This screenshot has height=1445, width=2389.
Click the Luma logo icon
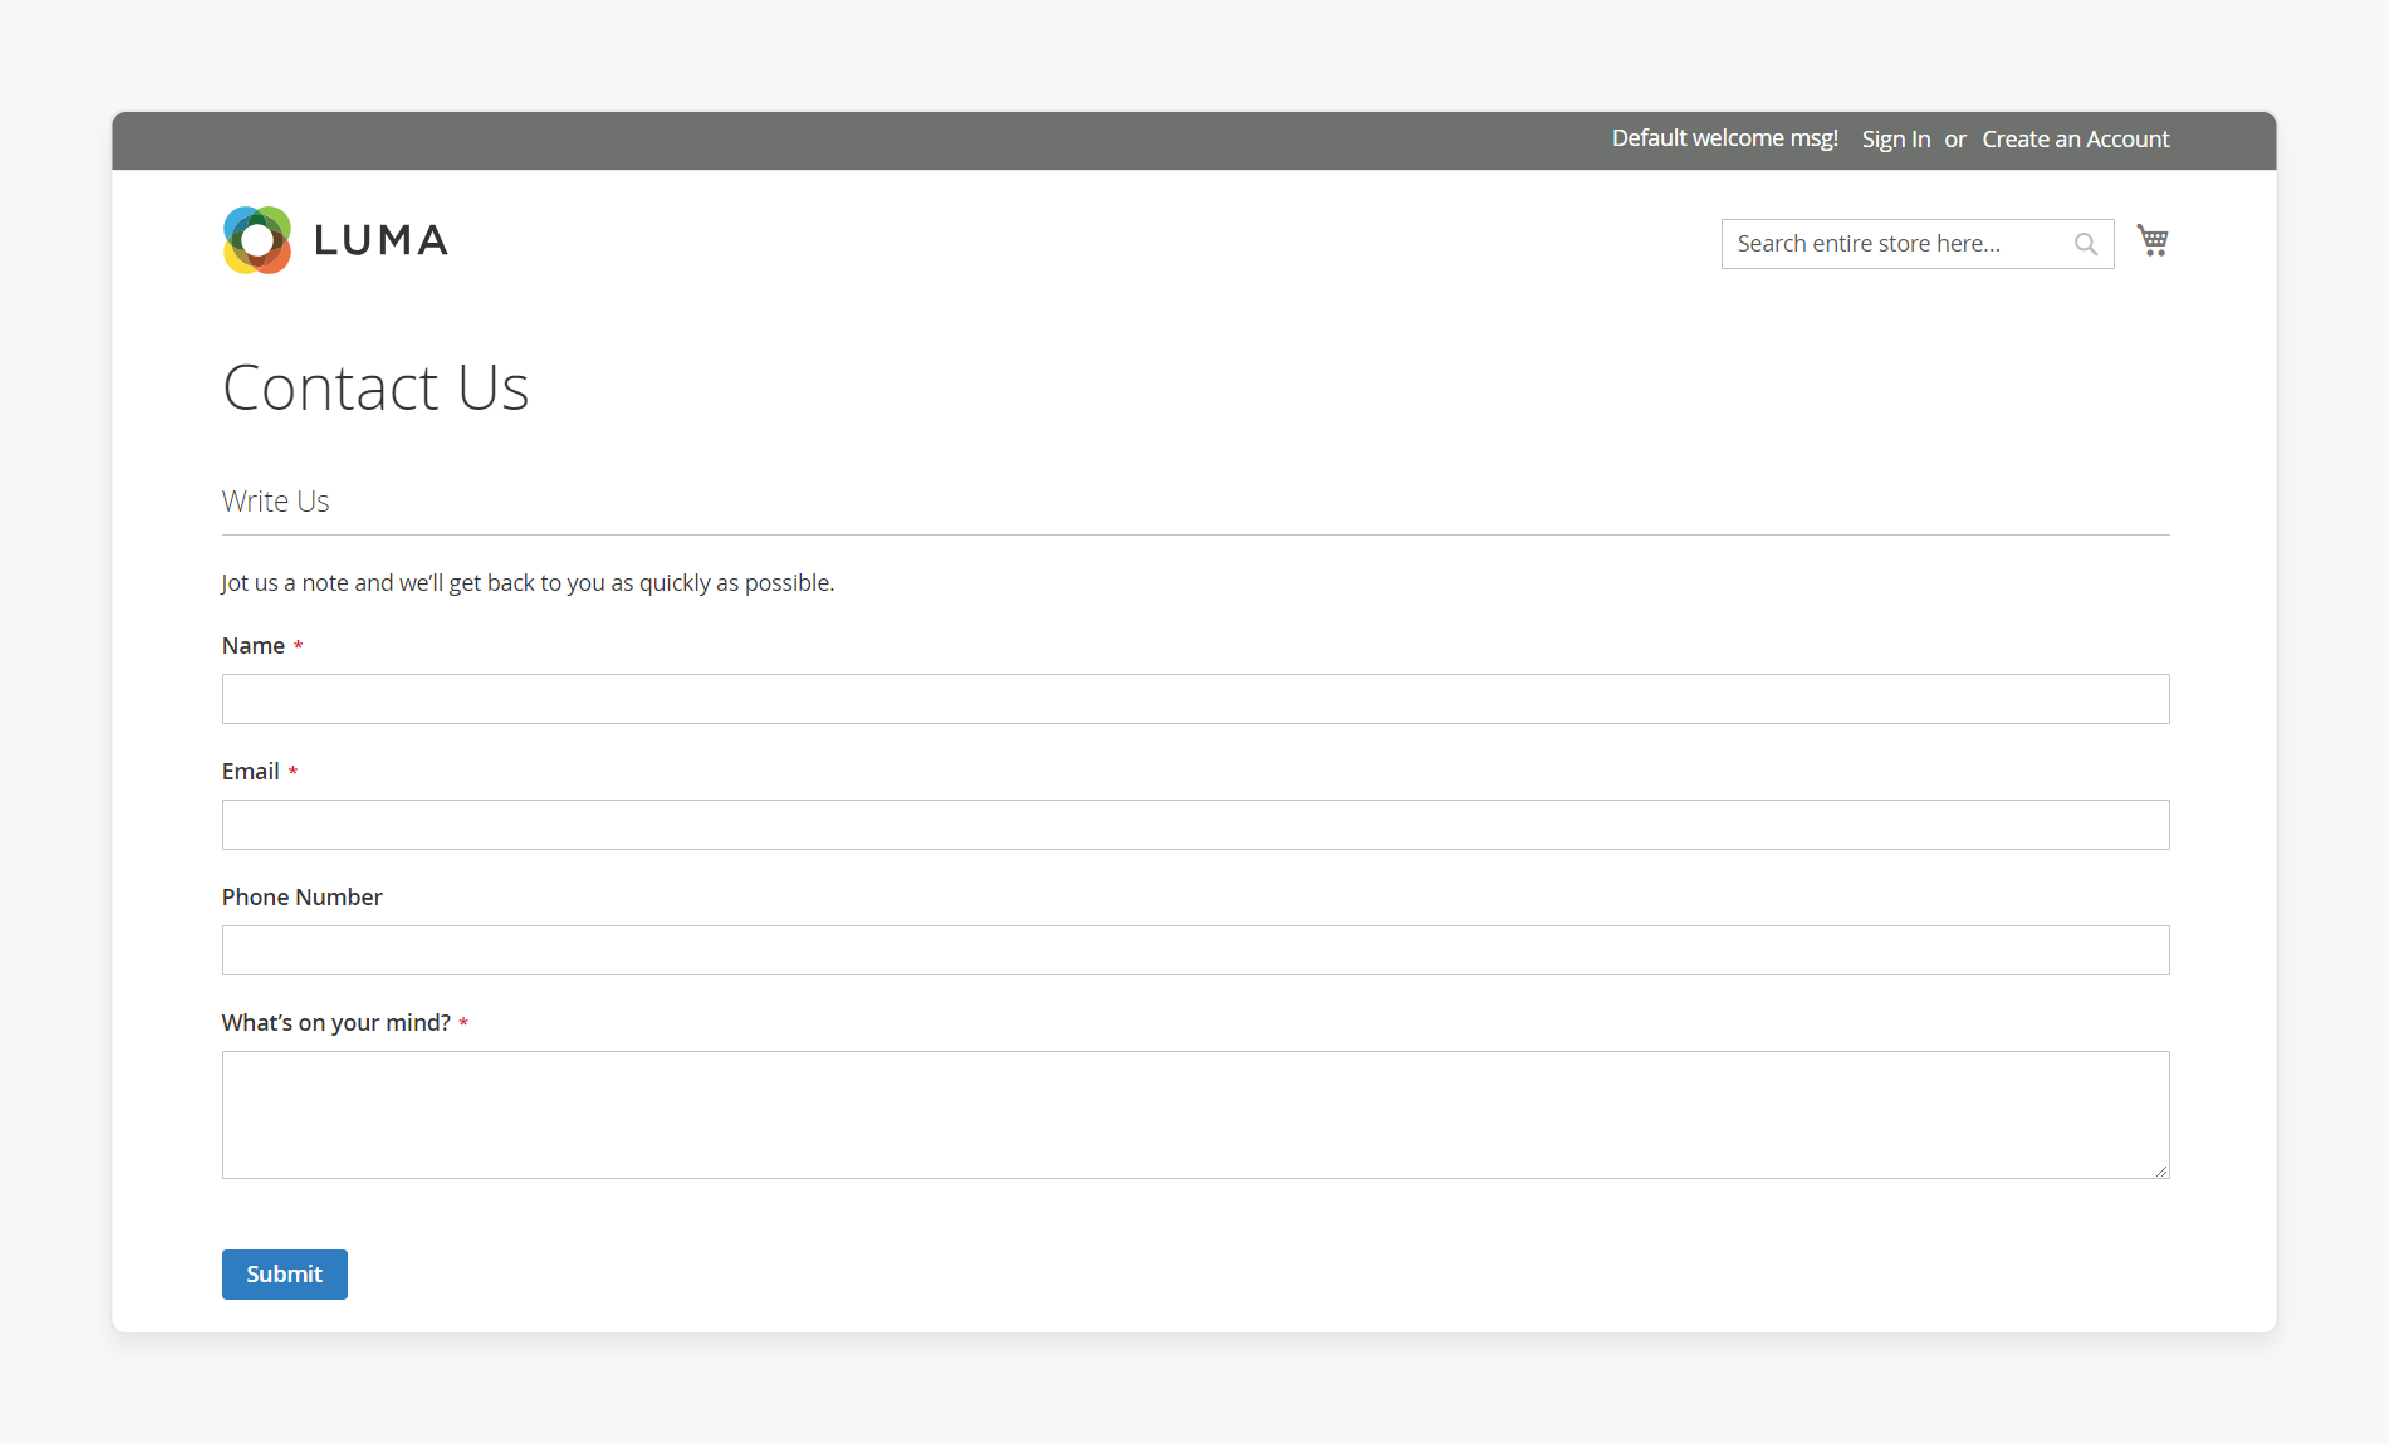257,240
